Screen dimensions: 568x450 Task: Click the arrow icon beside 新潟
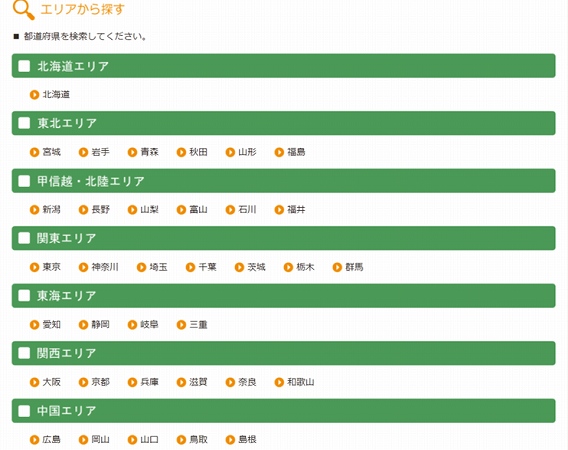click(x=34, y=210)
